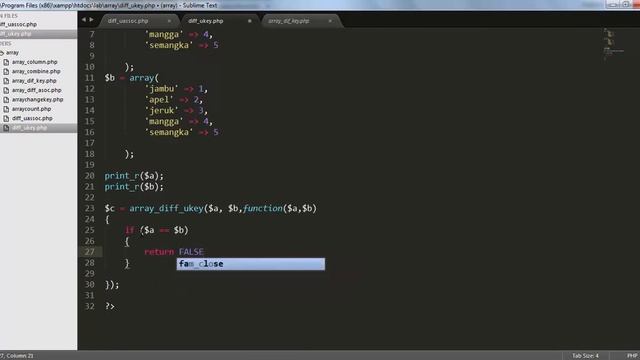Image resolution: width=640 pixels, height=360 pixels.
Task: Click the 'jambu' key string
Action: [x=162, y=89]
